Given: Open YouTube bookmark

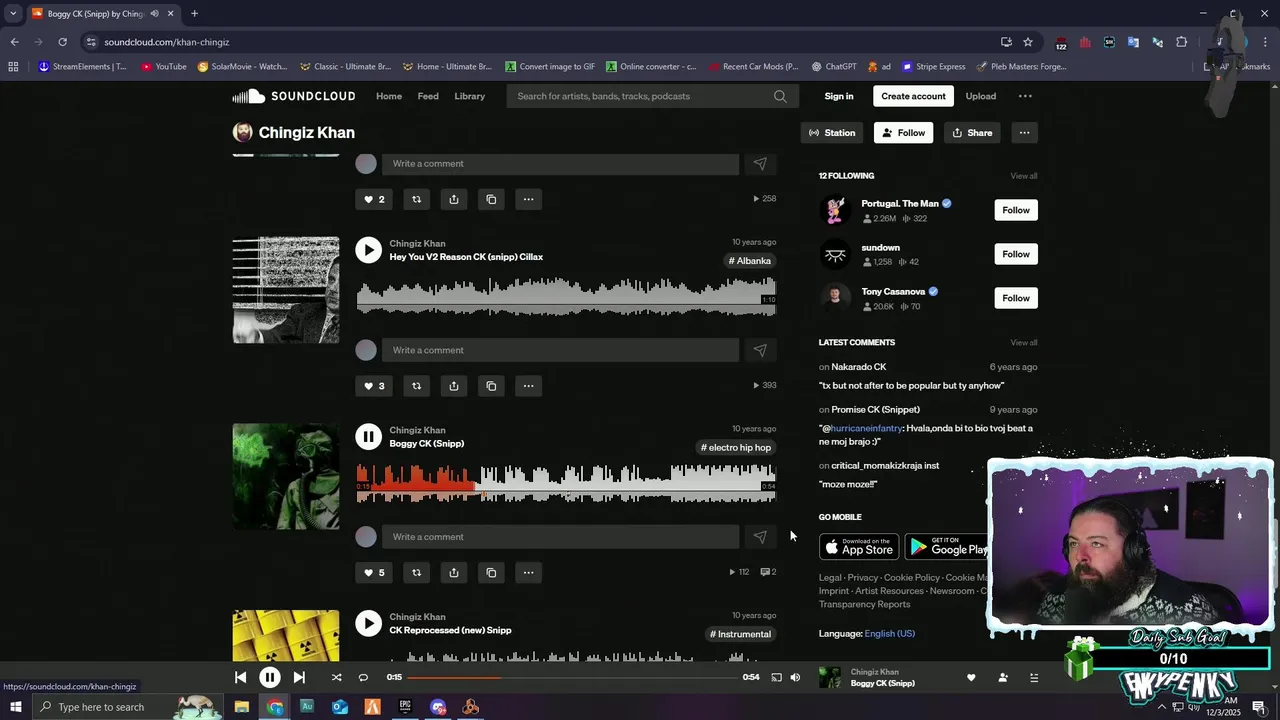Looking at the screenshot, I should 164,67.
